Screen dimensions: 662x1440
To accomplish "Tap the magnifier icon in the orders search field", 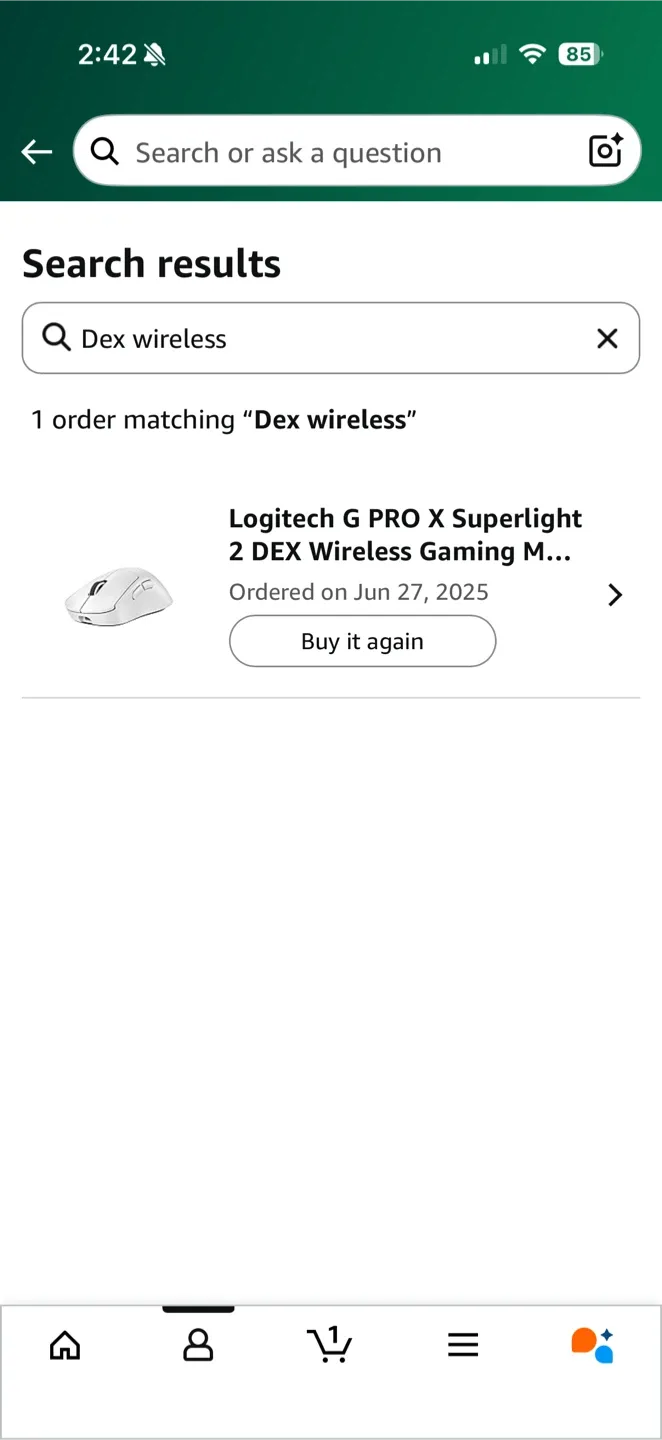I will pyautogui.click(x=56, y=338).
